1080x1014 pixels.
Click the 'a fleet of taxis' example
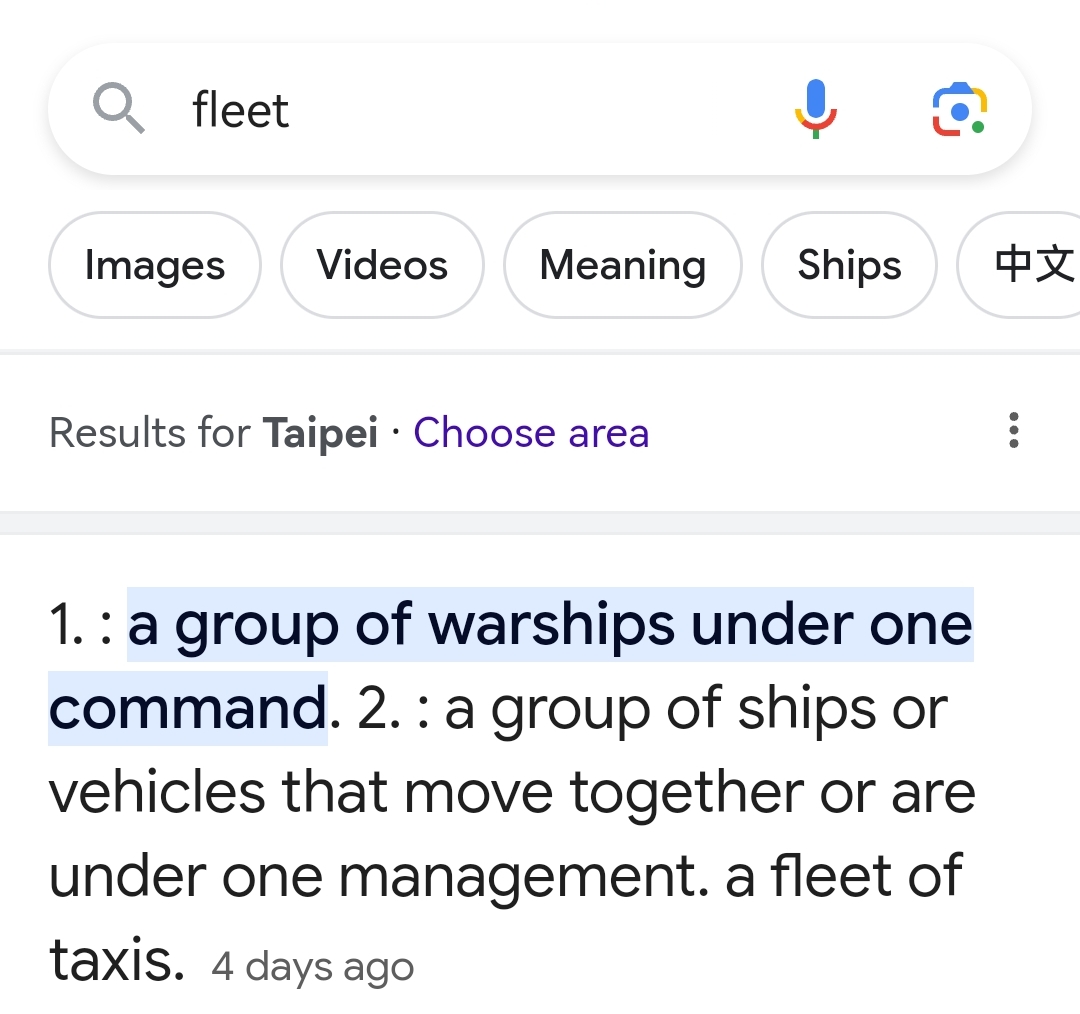click(x=505, y=918)
